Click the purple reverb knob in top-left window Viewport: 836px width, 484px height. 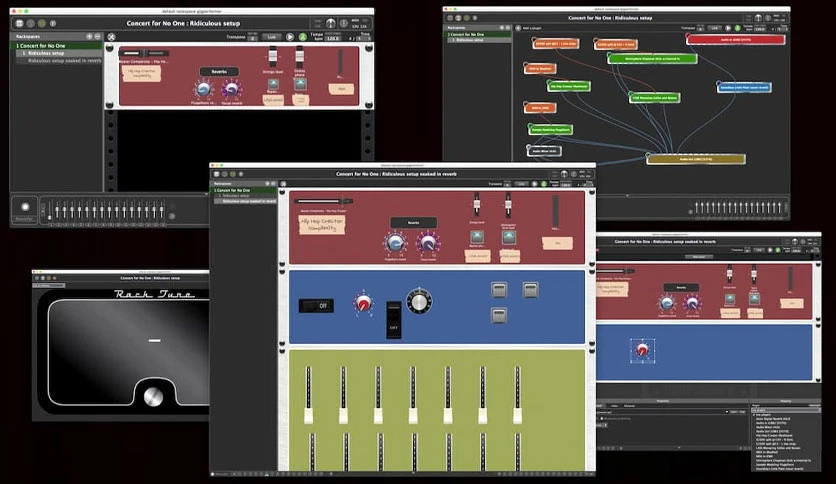tap(231, 89)
